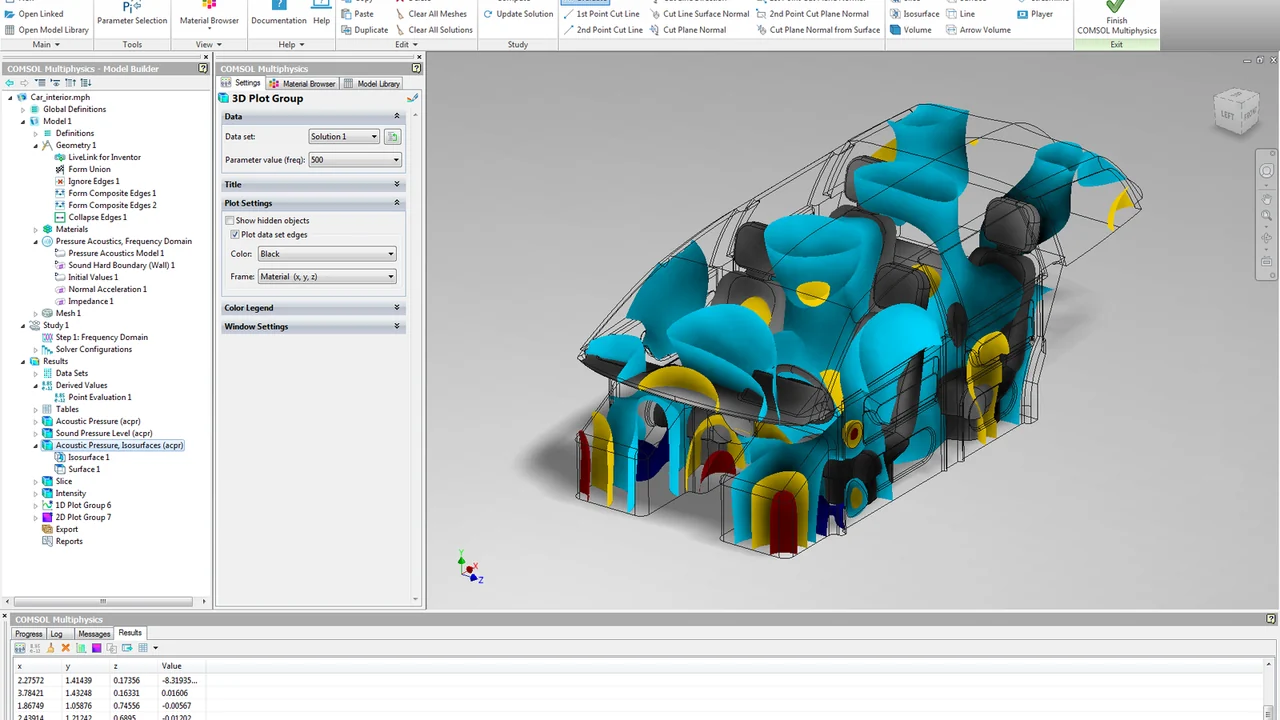Click the Clear All Solutions button

433,30
